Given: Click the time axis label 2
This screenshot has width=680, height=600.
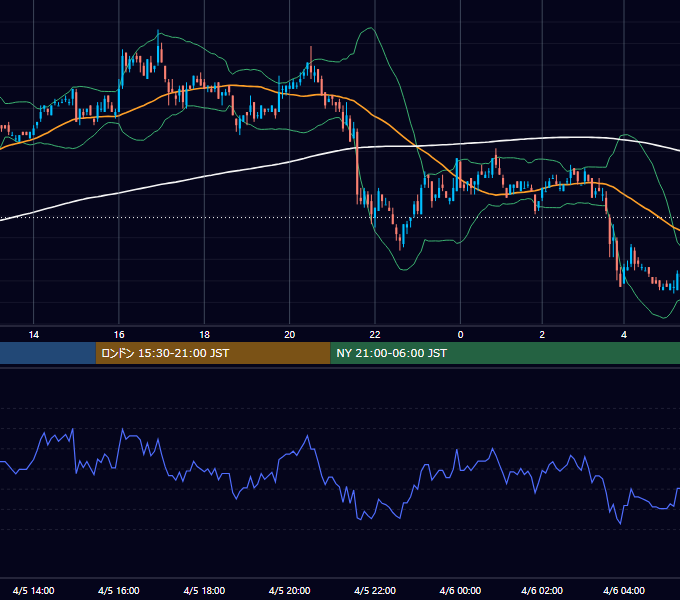Looking at the screenshot, I should click(542, 335).
